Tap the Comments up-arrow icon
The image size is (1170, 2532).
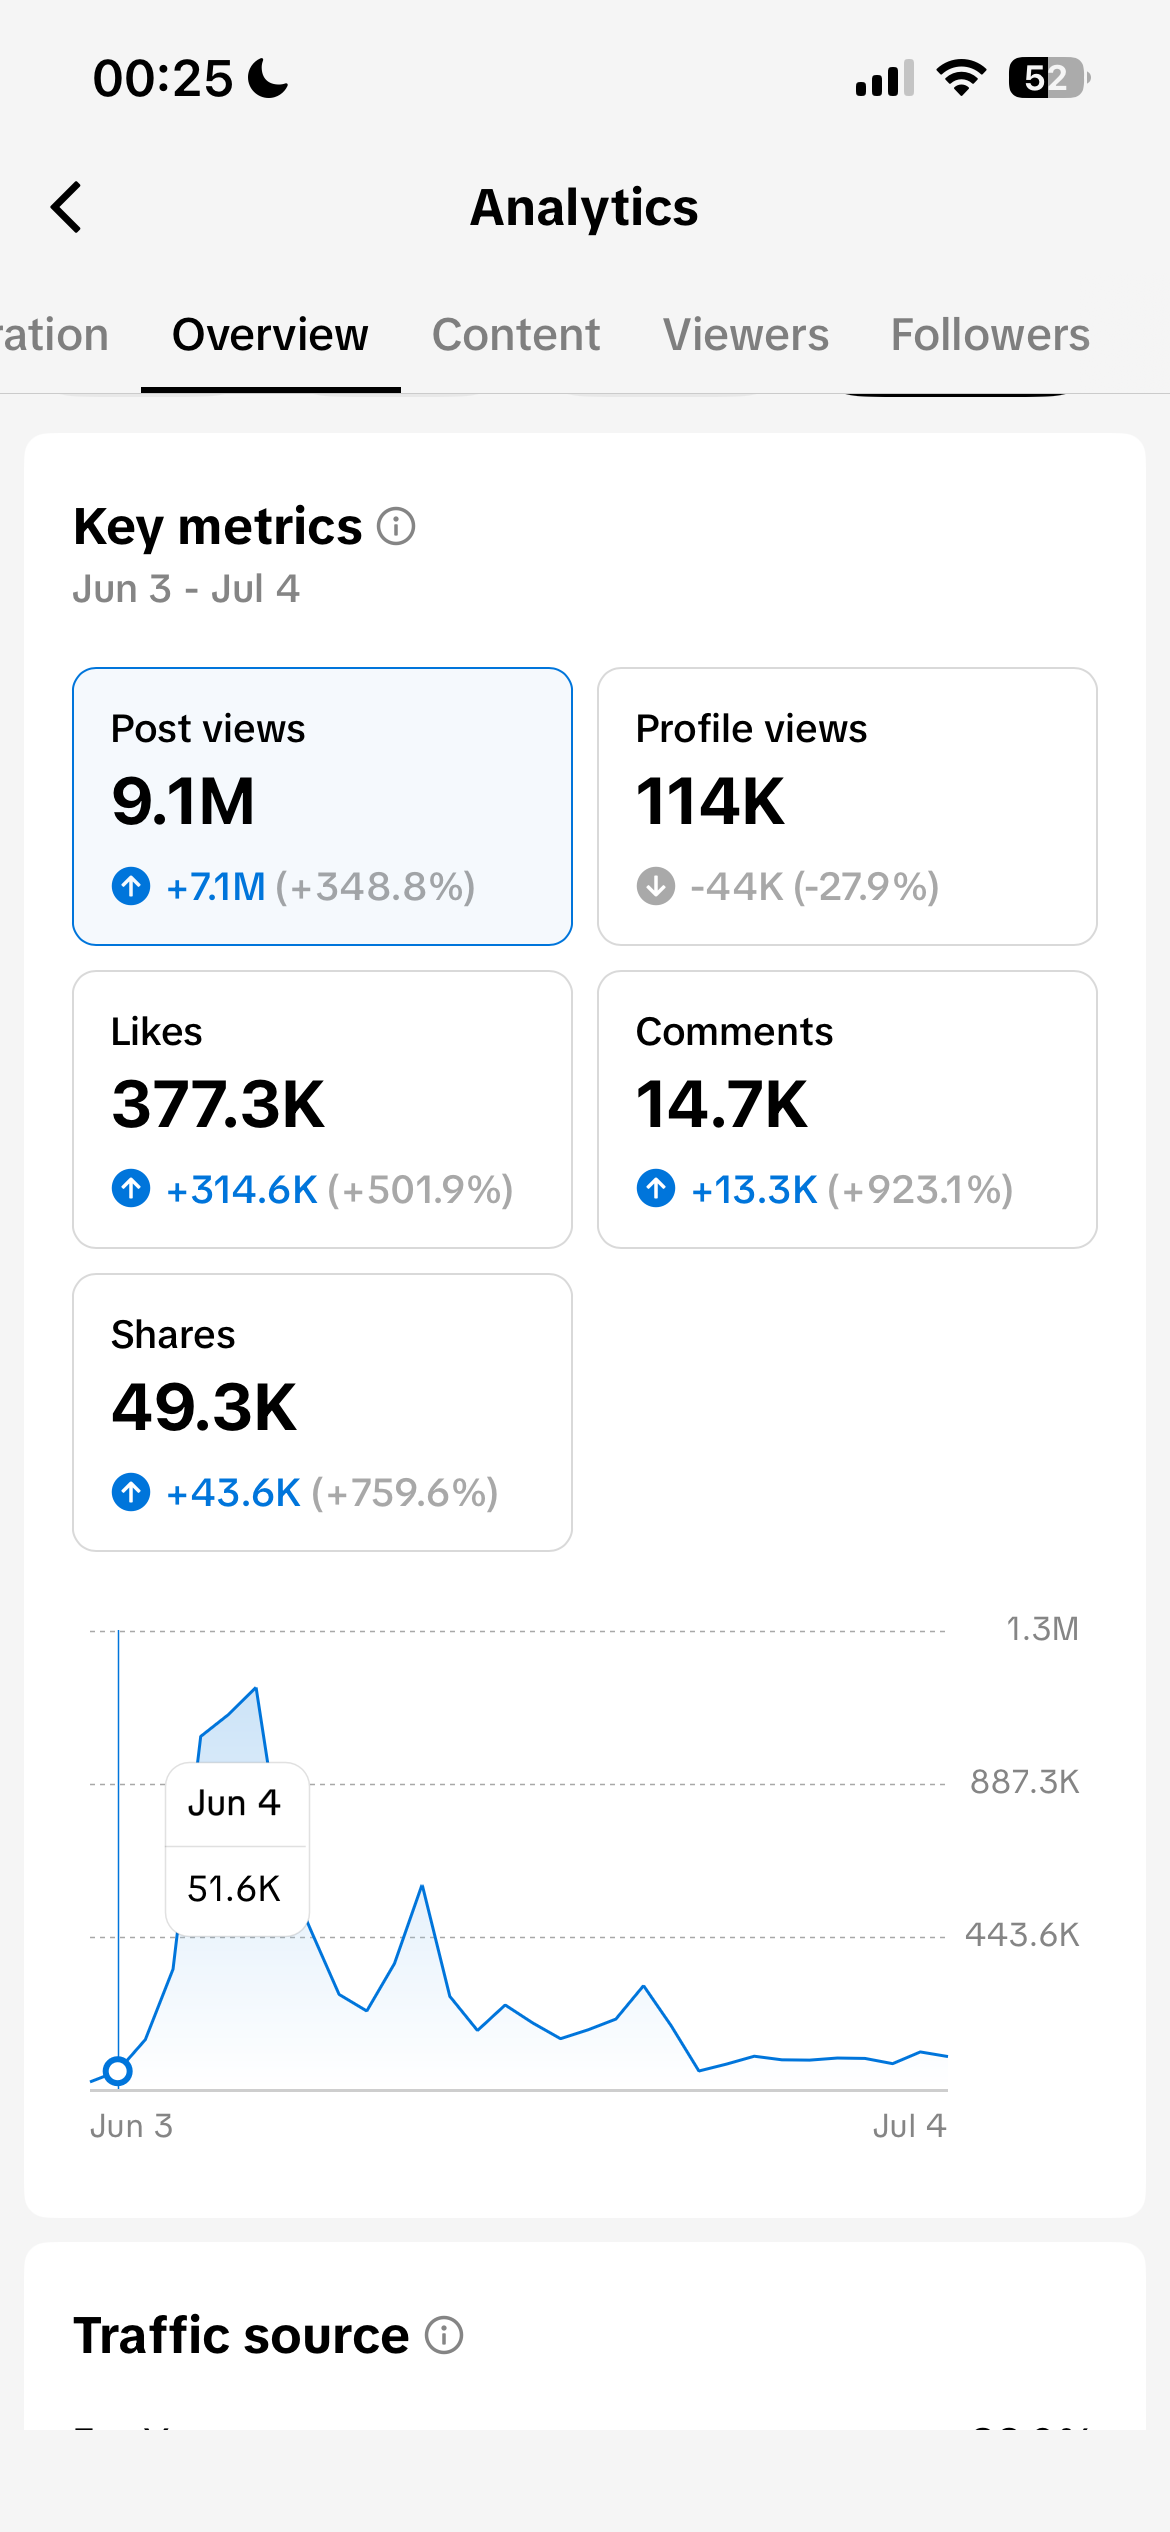pos(656,1189)
